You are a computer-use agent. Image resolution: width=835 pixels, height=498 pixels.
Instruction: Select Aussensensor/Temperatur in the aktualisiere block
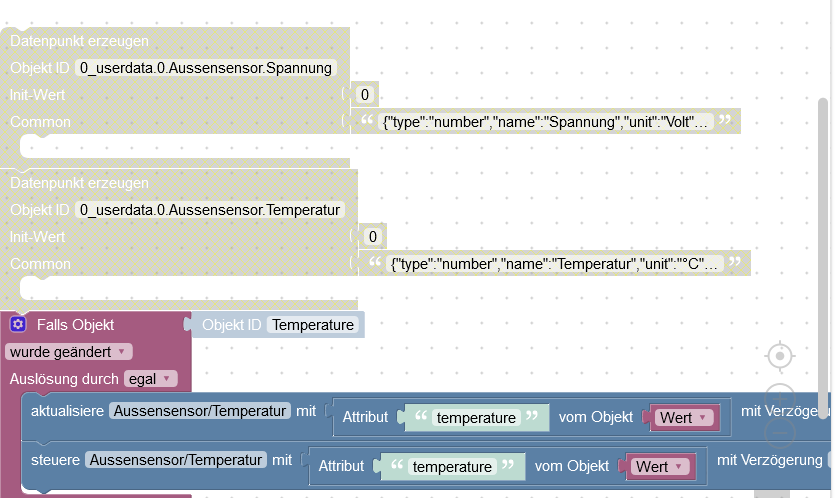(200, 411)
